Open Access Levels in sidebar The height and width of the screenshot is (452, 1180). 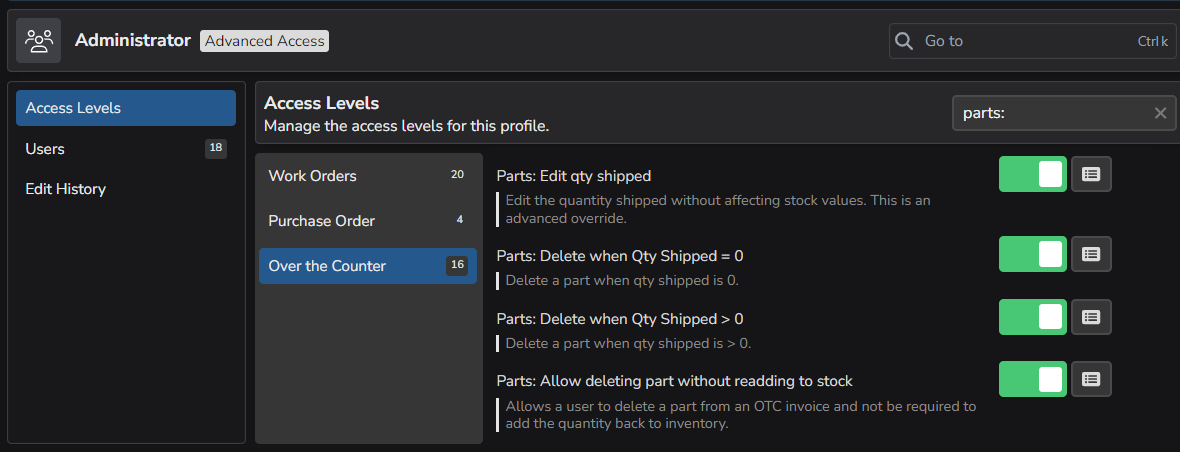[x=126, y=108]
